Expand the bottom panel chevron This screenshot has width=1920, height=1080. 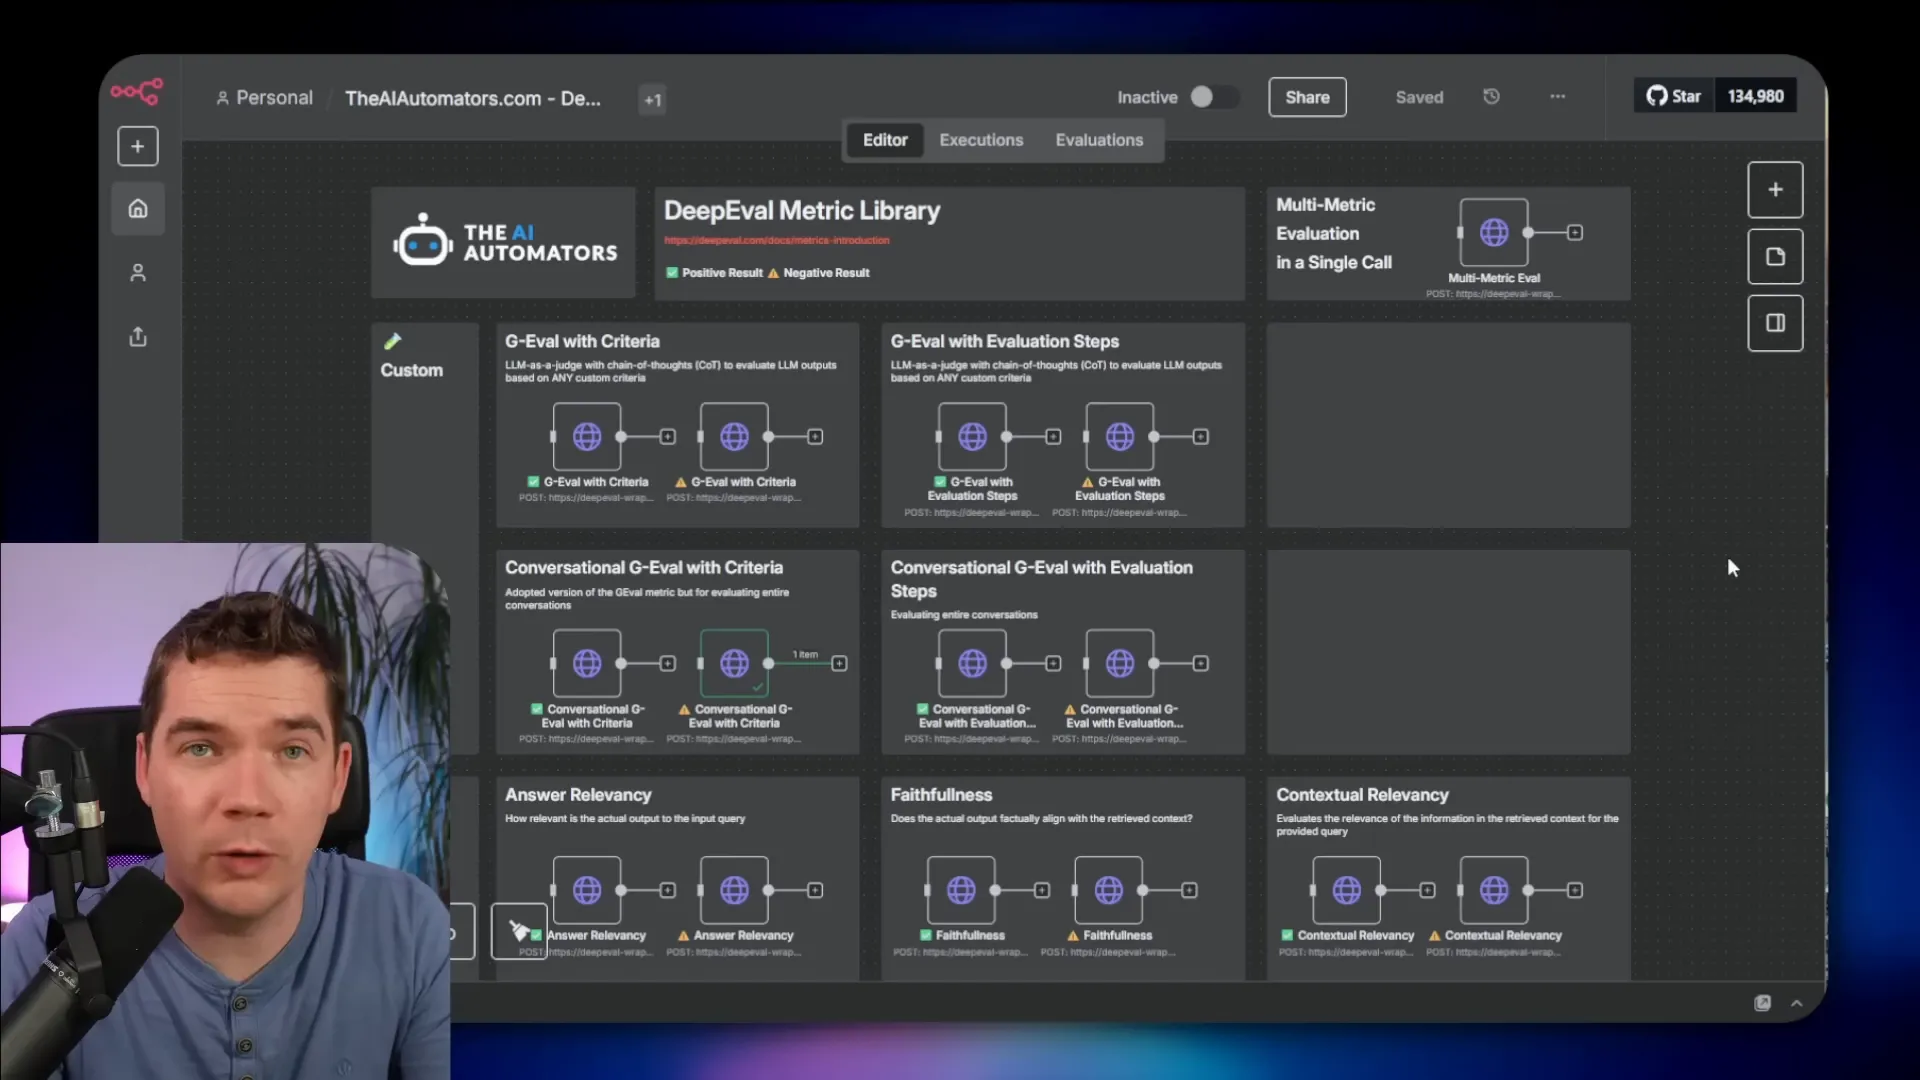pos(1796,1003)
